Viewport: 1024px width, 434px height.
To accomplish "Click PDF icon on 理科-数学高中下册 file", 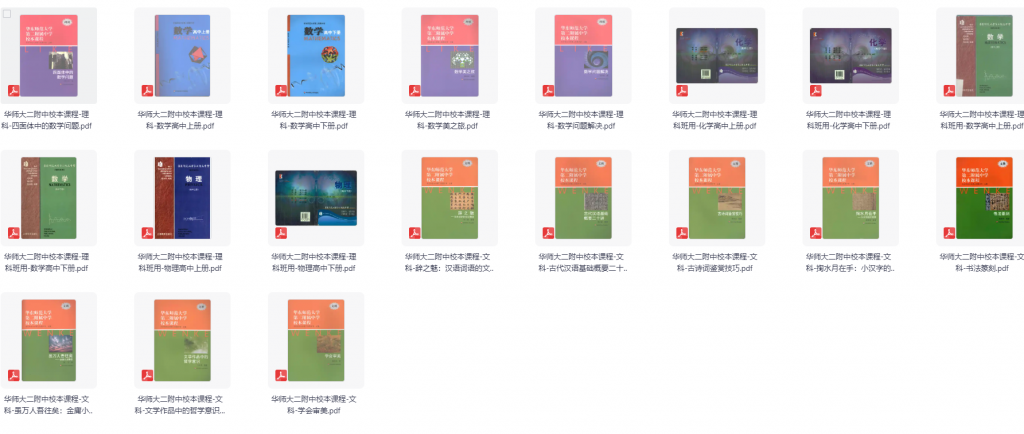I will click(x=281, y=91).
